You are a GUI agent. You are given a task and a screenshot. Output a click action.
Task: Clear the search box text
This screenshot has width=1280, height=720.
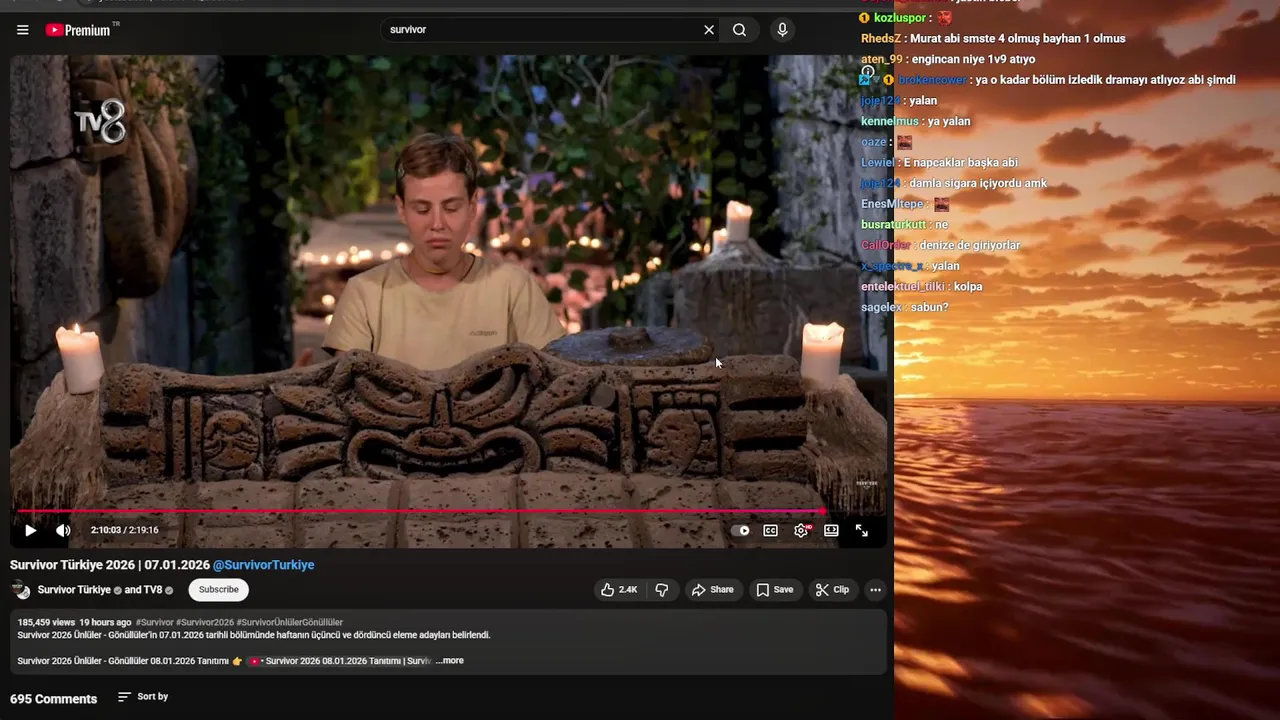pyautogui.click(x=709, y=30)
